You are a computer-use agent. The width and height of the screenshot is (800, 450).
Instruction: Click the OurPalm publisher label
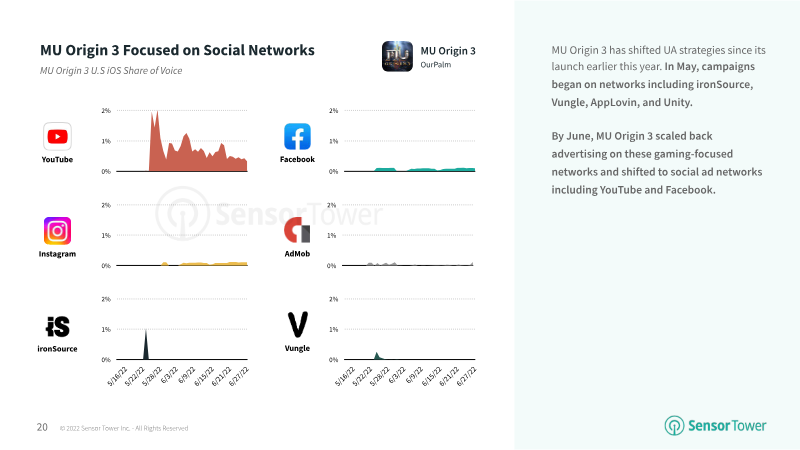(x=436, y=65)
